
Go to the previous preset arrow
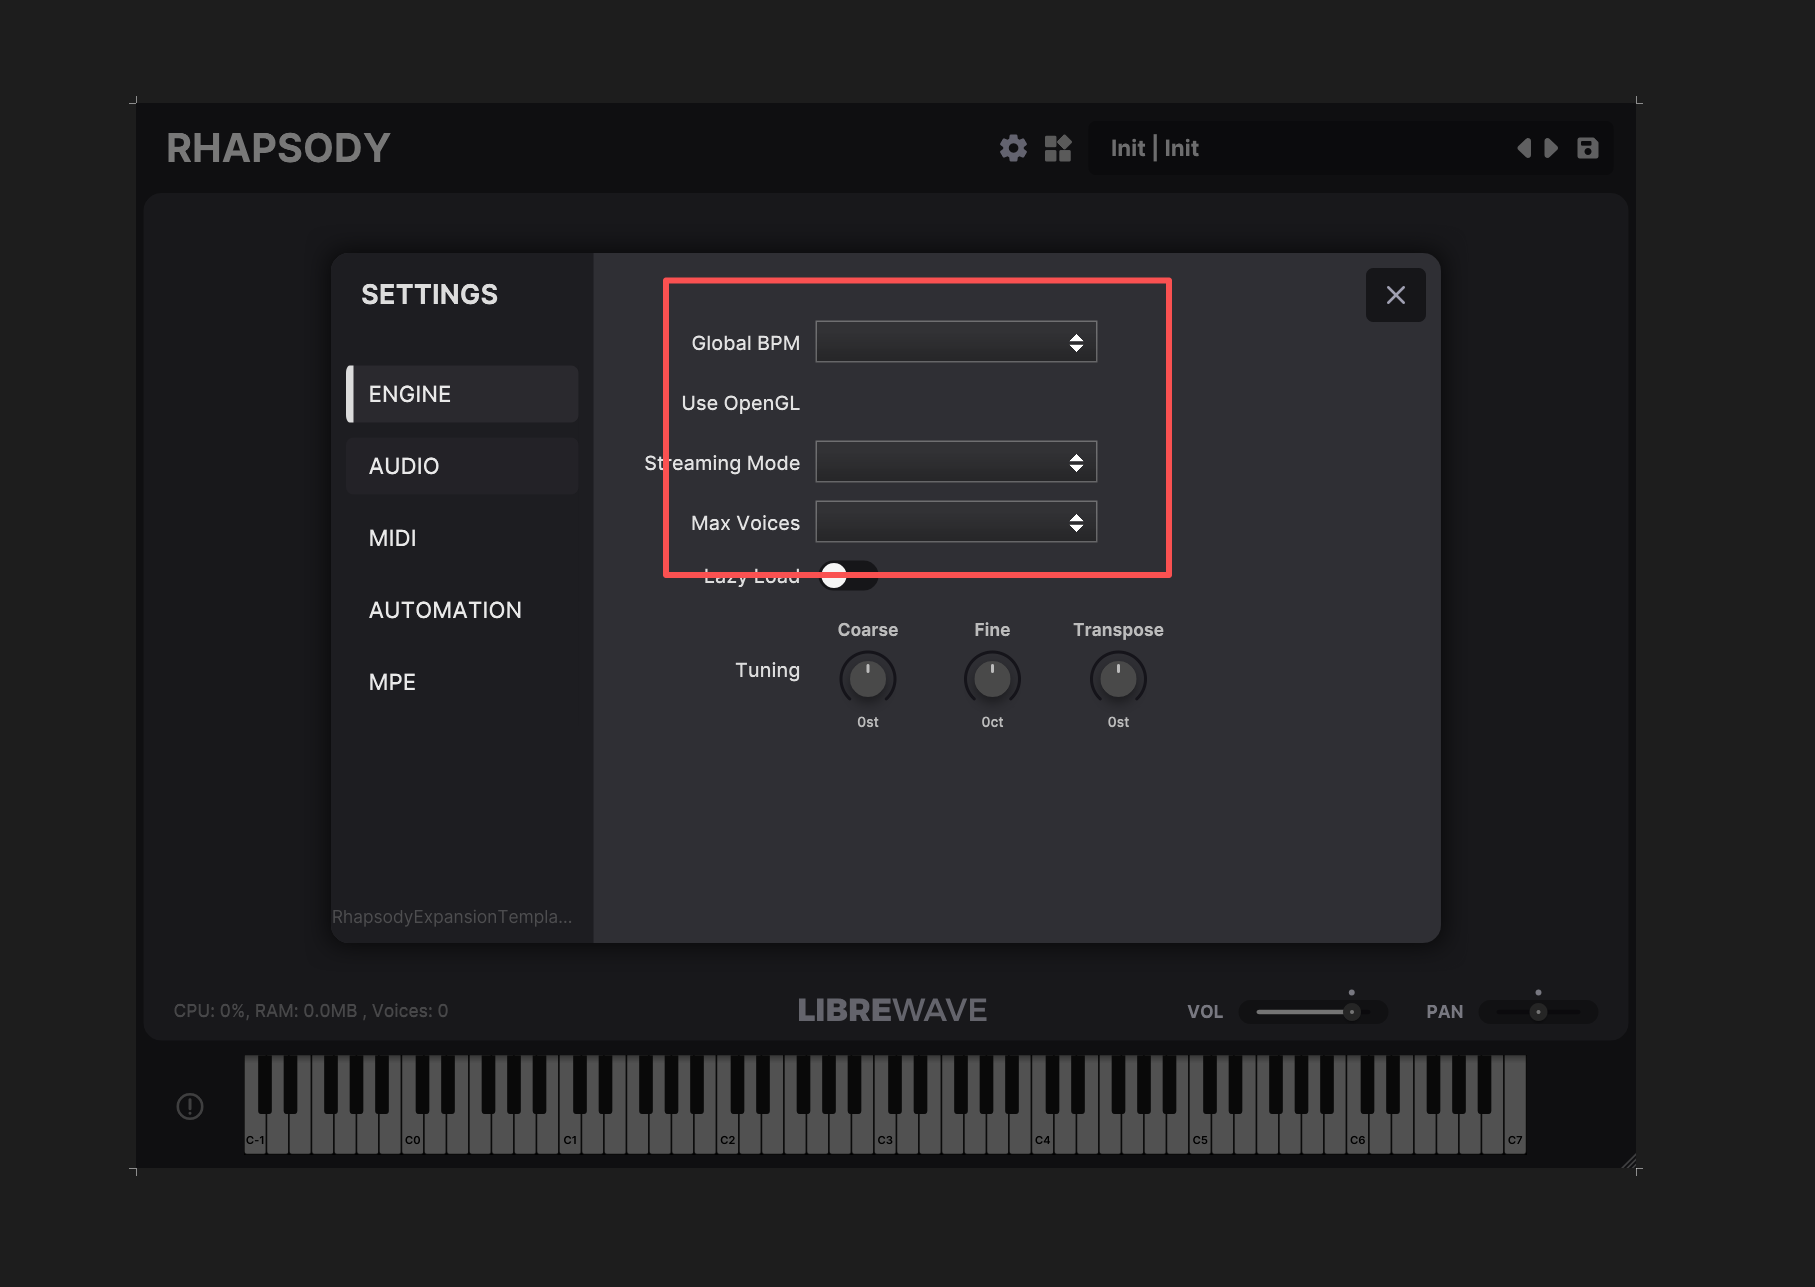pos(1524,148)
